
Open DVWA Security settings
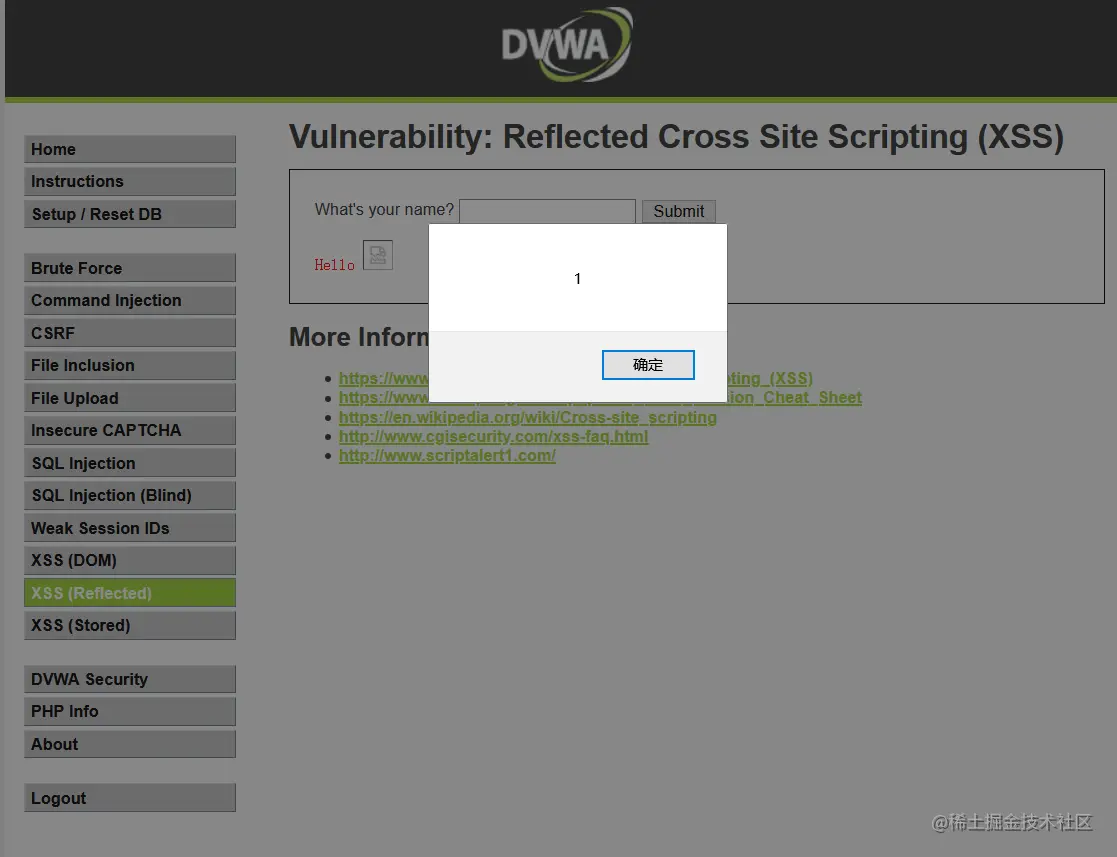tap(130, 679)
